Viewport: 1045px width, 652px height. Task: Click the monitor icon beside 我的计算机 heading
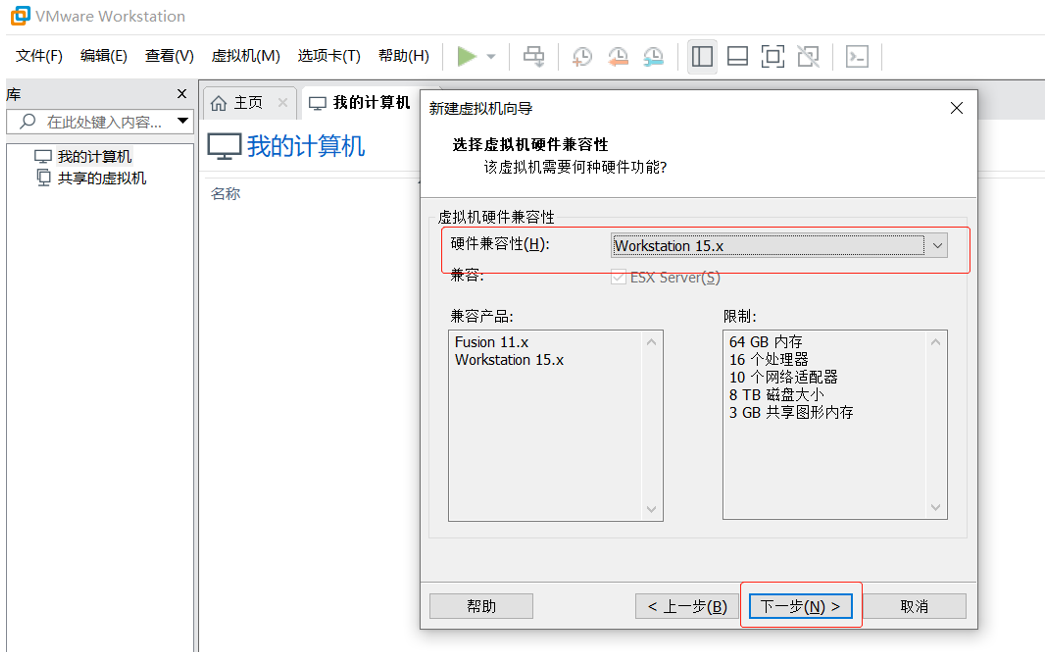coord(224,147)
